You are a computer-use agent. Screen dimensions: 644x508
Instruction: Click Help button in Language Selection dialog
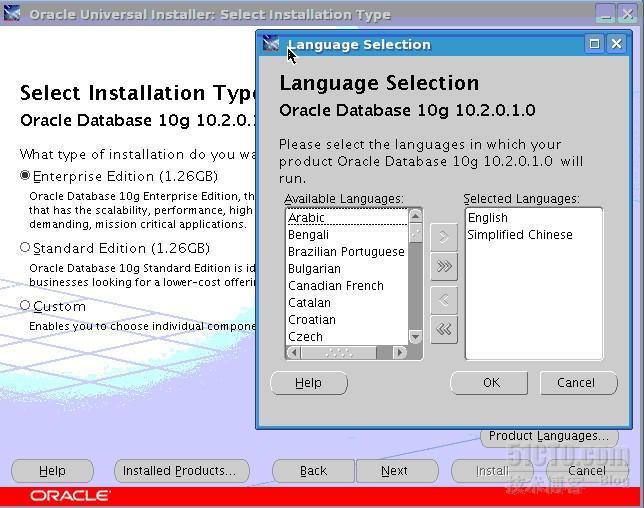[308, 383]
